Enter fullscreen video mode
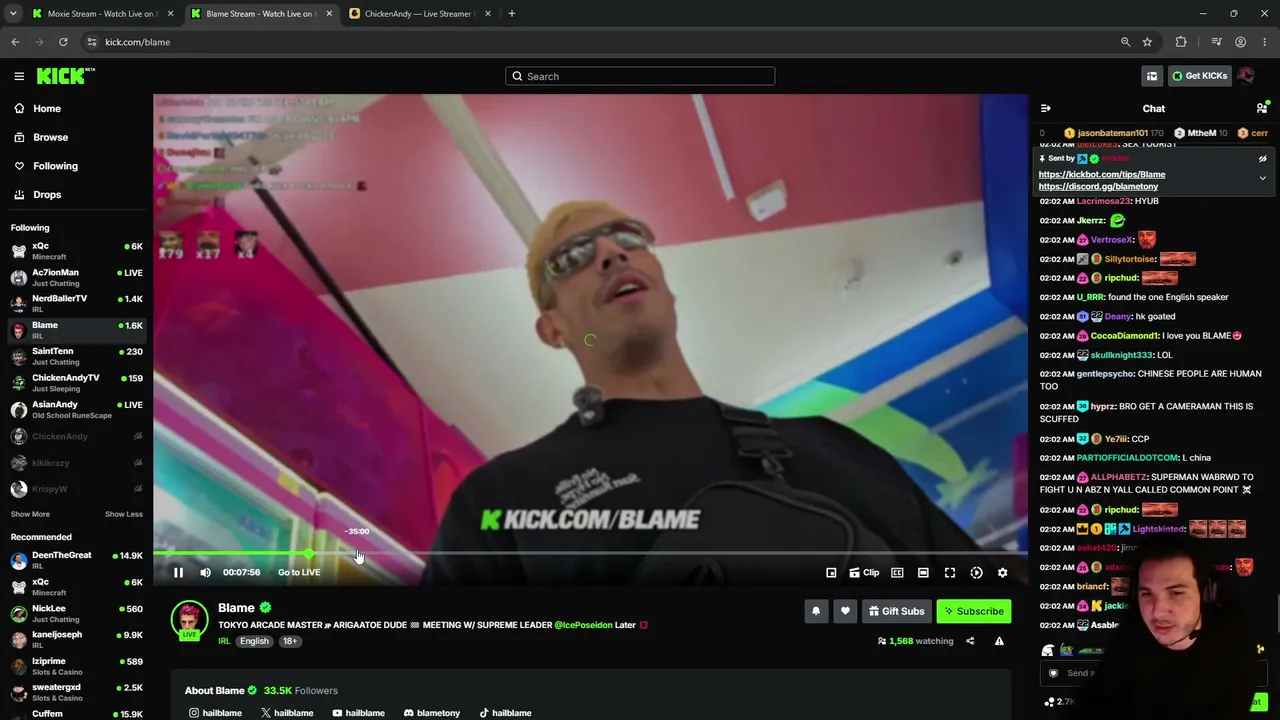 tap(950, 572)
